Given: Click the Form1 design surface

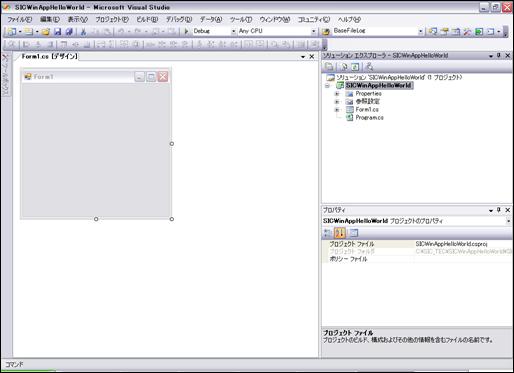Looking at the screenshot, I should click(96, 150).
